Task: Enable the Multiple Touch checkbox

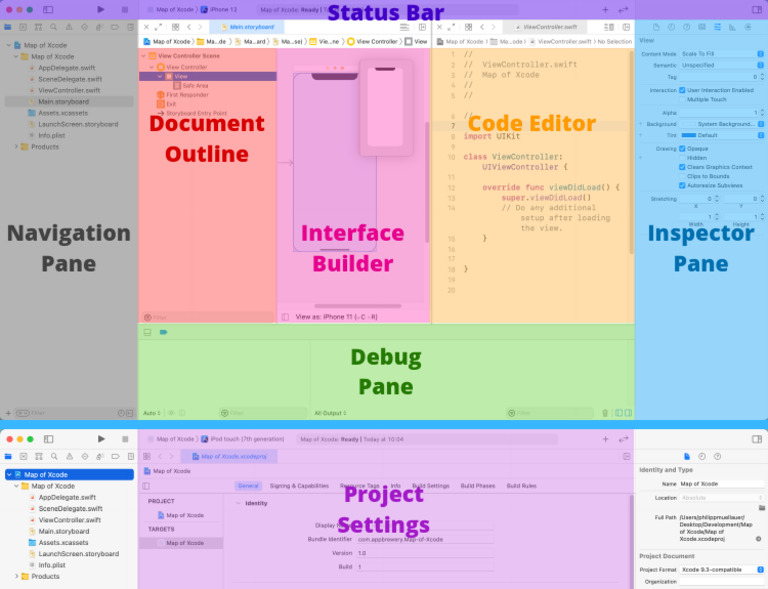Action: click(682, 99)
